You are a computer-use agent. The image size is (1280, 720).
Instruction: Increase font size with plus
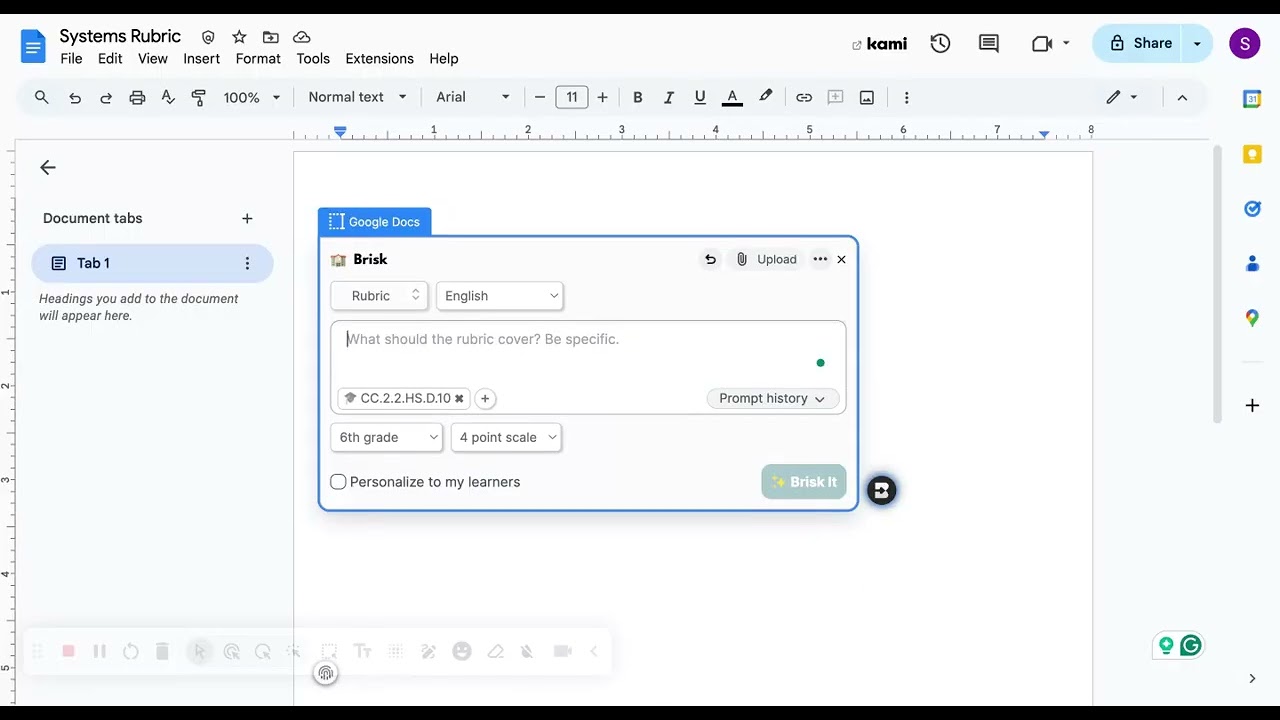pyautogui.click(x=602, y=97)
